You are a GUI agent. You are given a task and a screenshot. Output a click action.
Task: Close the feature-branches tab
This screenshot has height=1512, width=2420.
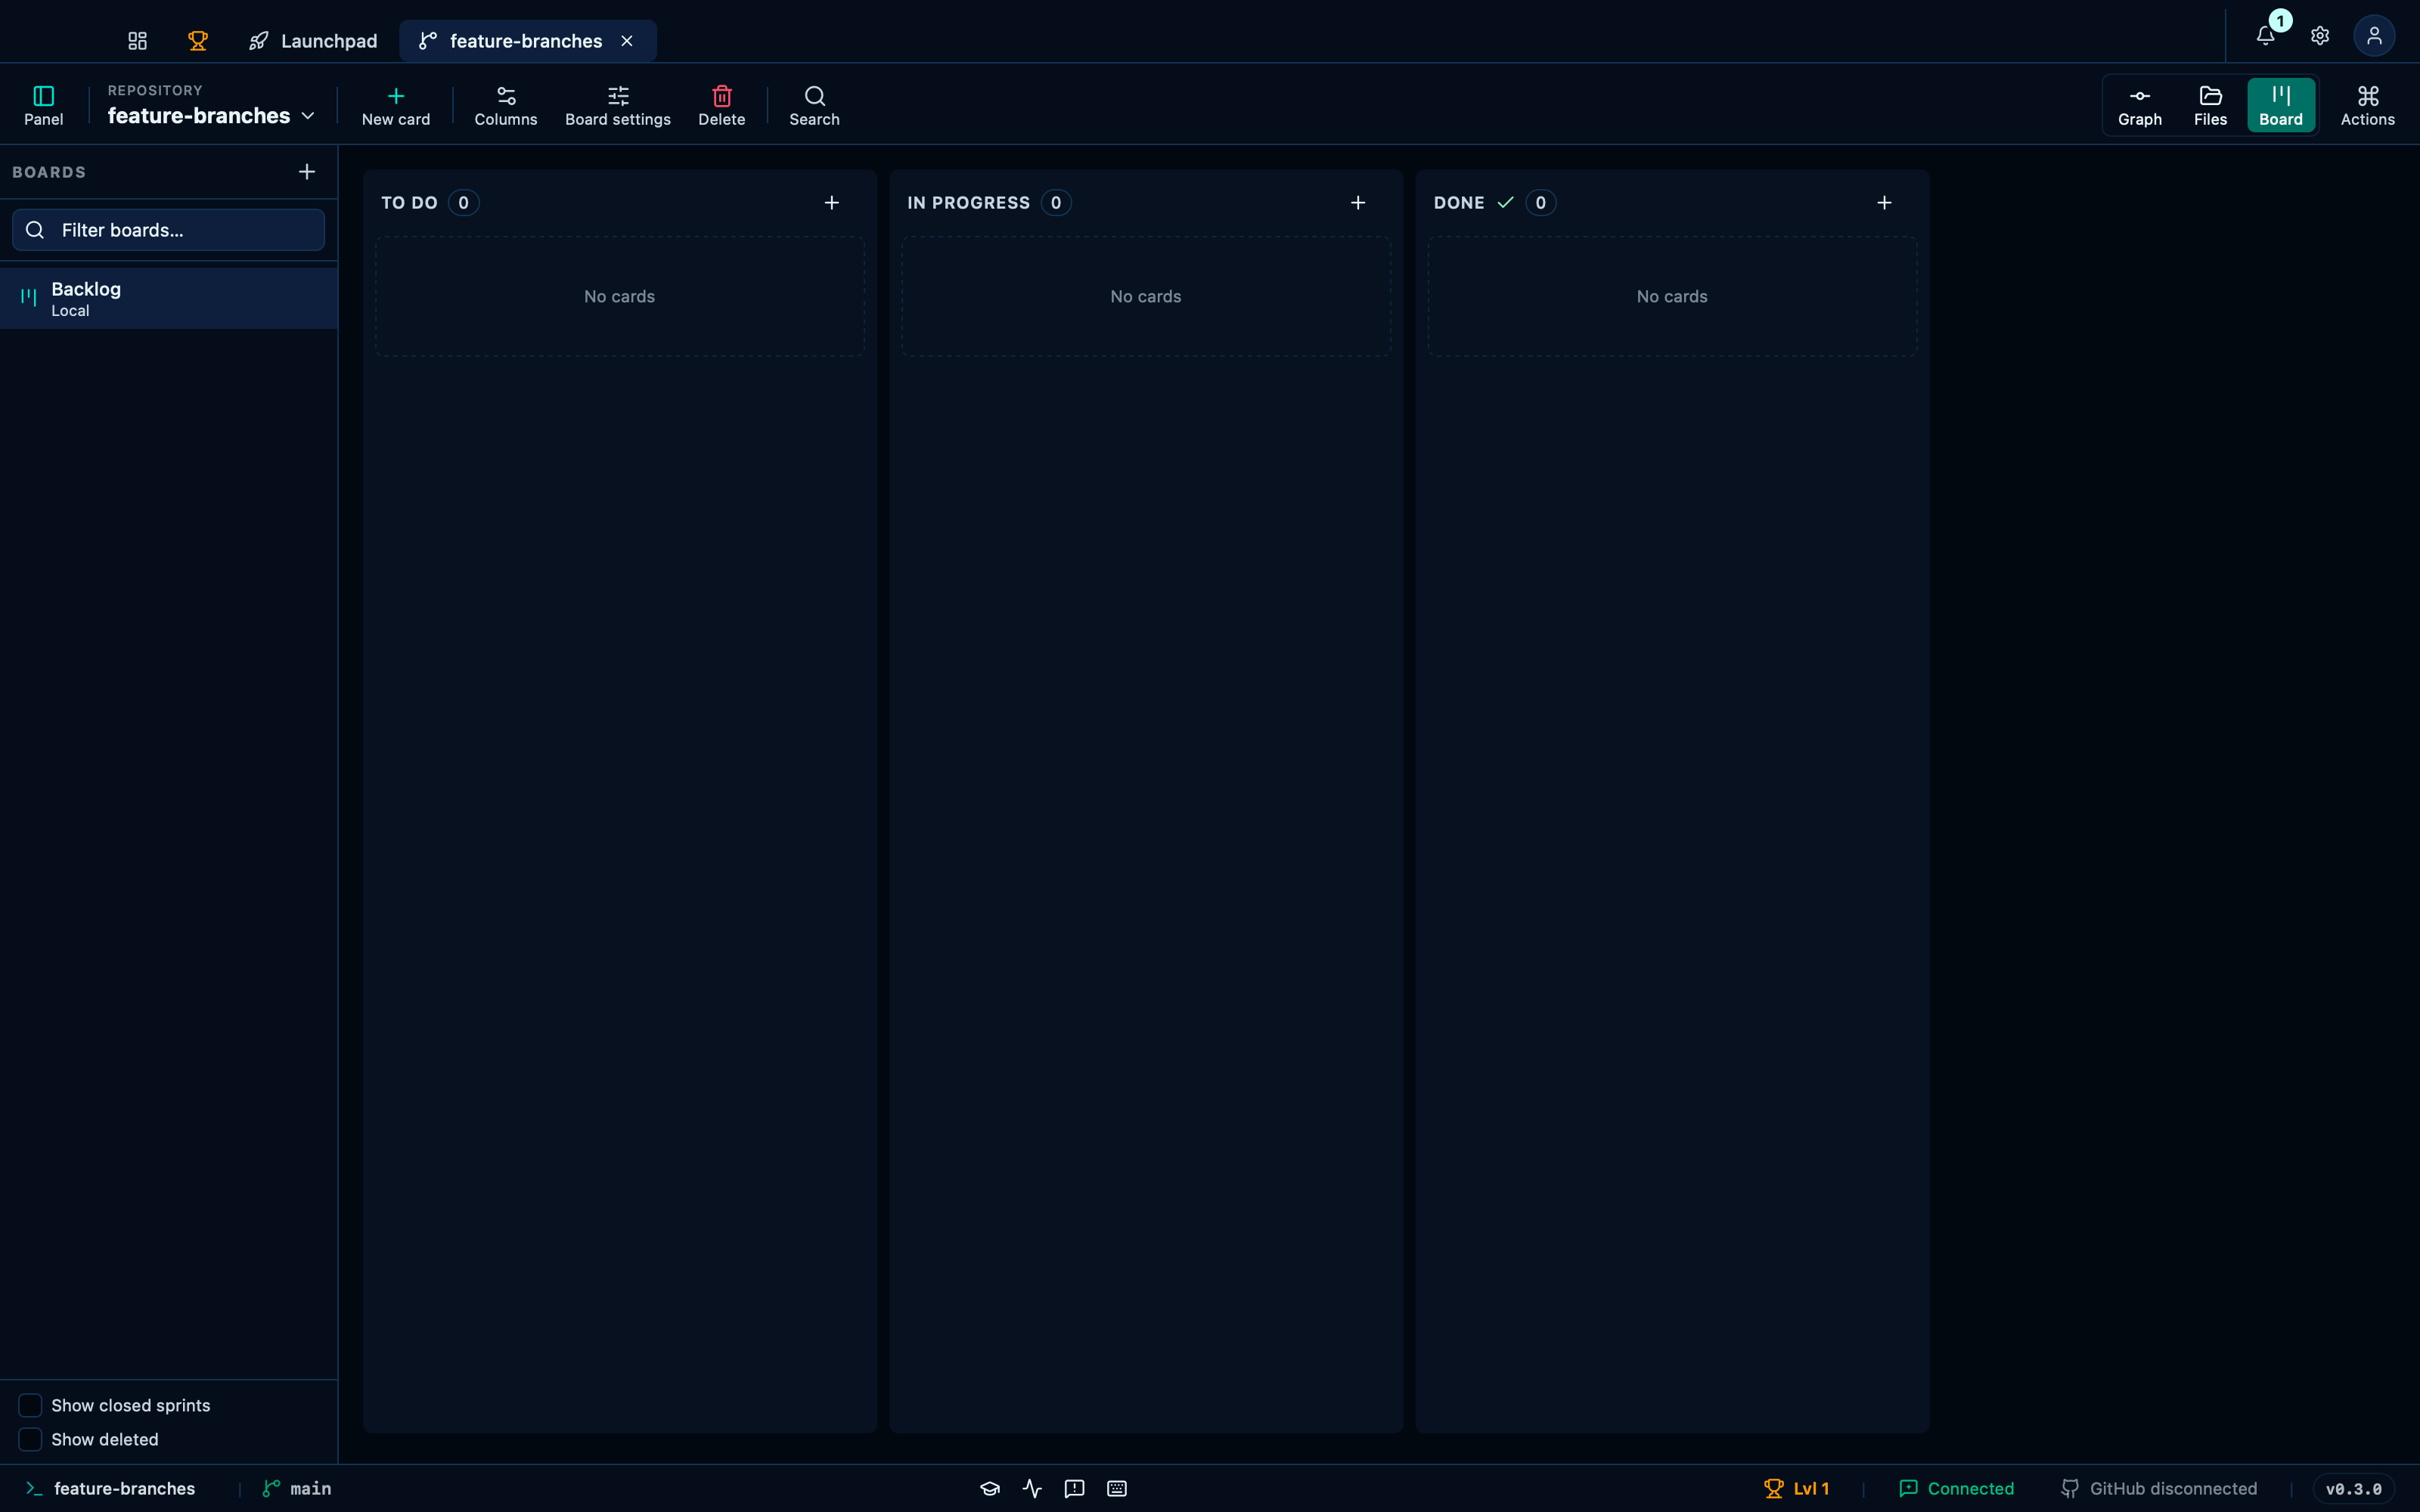[627, 41]
